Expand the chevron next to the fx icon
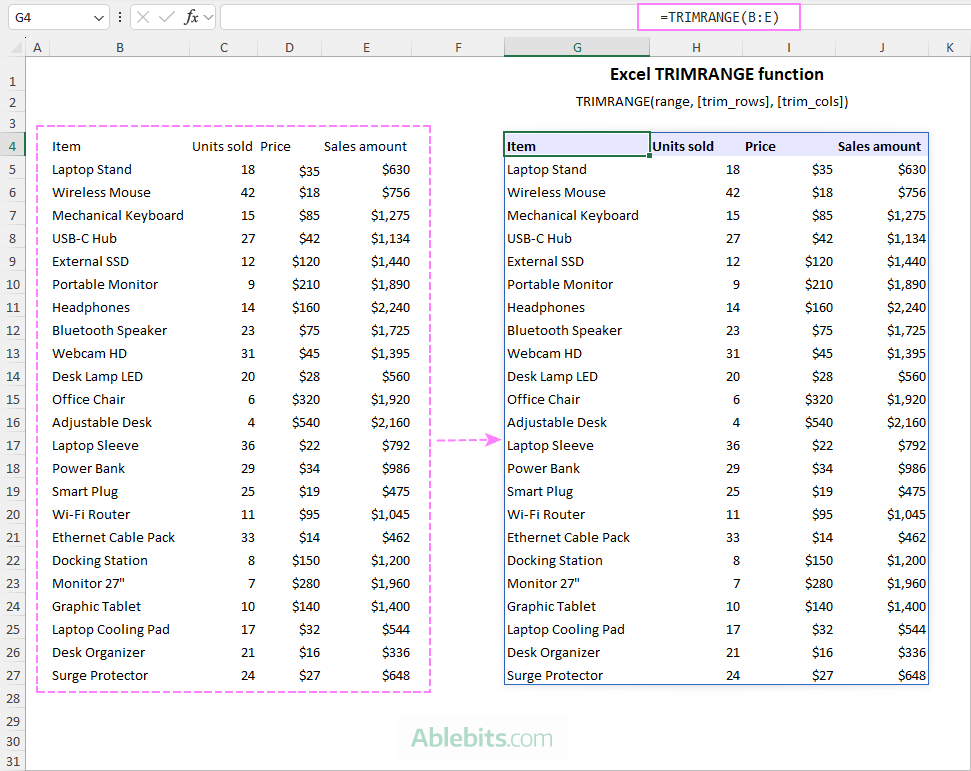This screenshot has height=771, width=971. point(208,18)
